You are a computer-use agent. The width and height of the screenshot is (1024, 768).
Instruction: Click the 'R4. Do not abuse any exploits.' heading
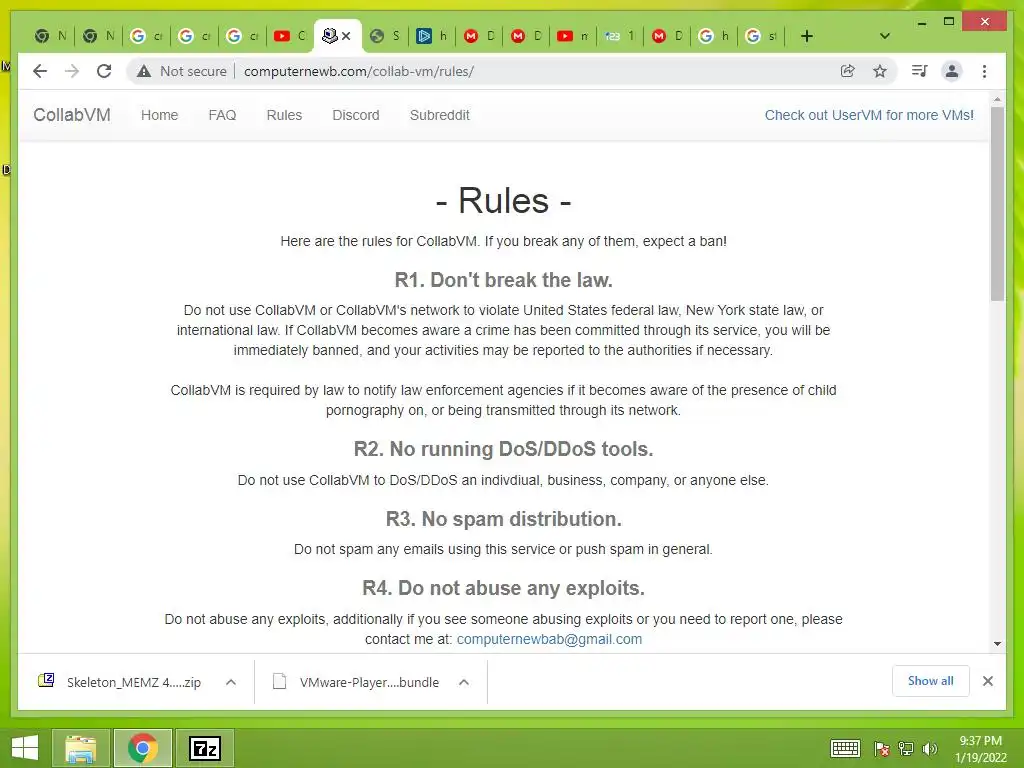504,588
